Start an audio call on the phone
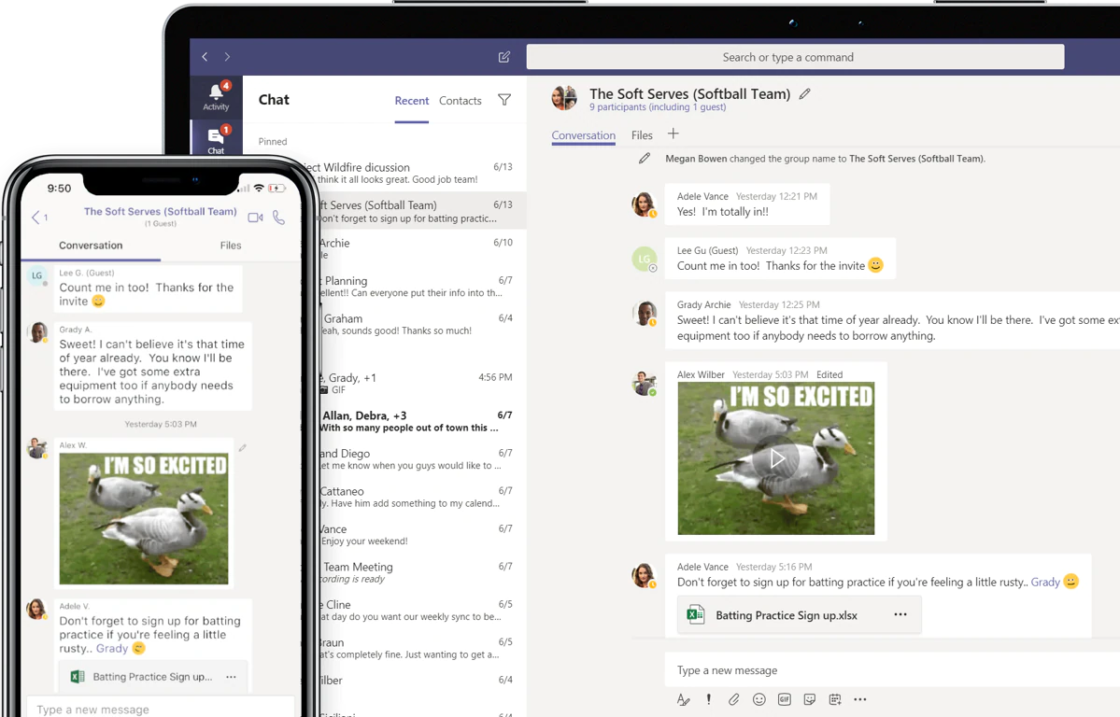Screen dimensions: 1120x717 coord(279,217)
